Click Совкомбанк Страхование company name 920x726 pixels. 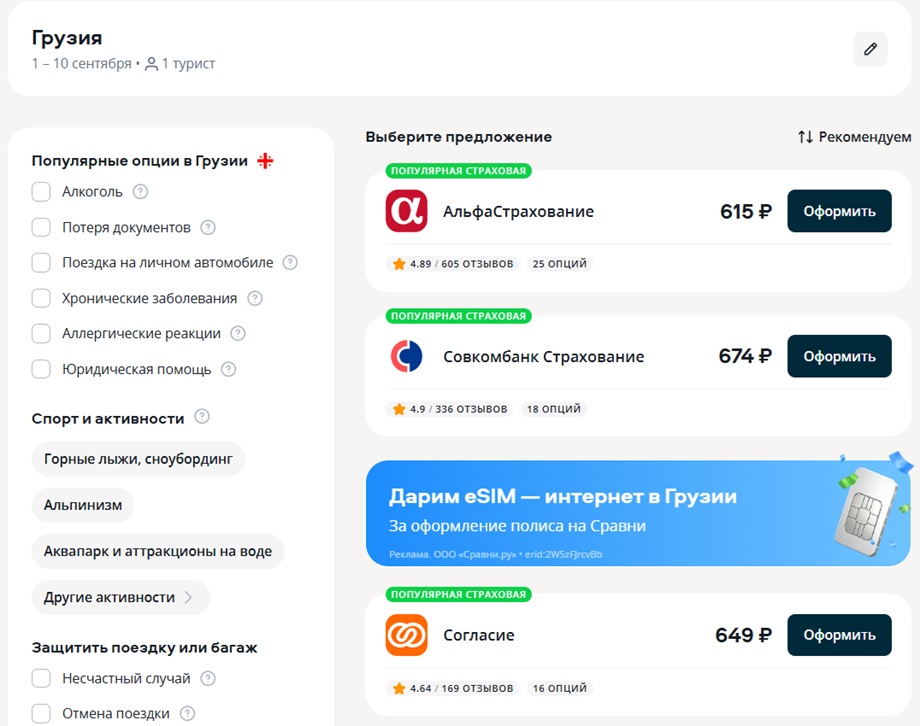543,356
